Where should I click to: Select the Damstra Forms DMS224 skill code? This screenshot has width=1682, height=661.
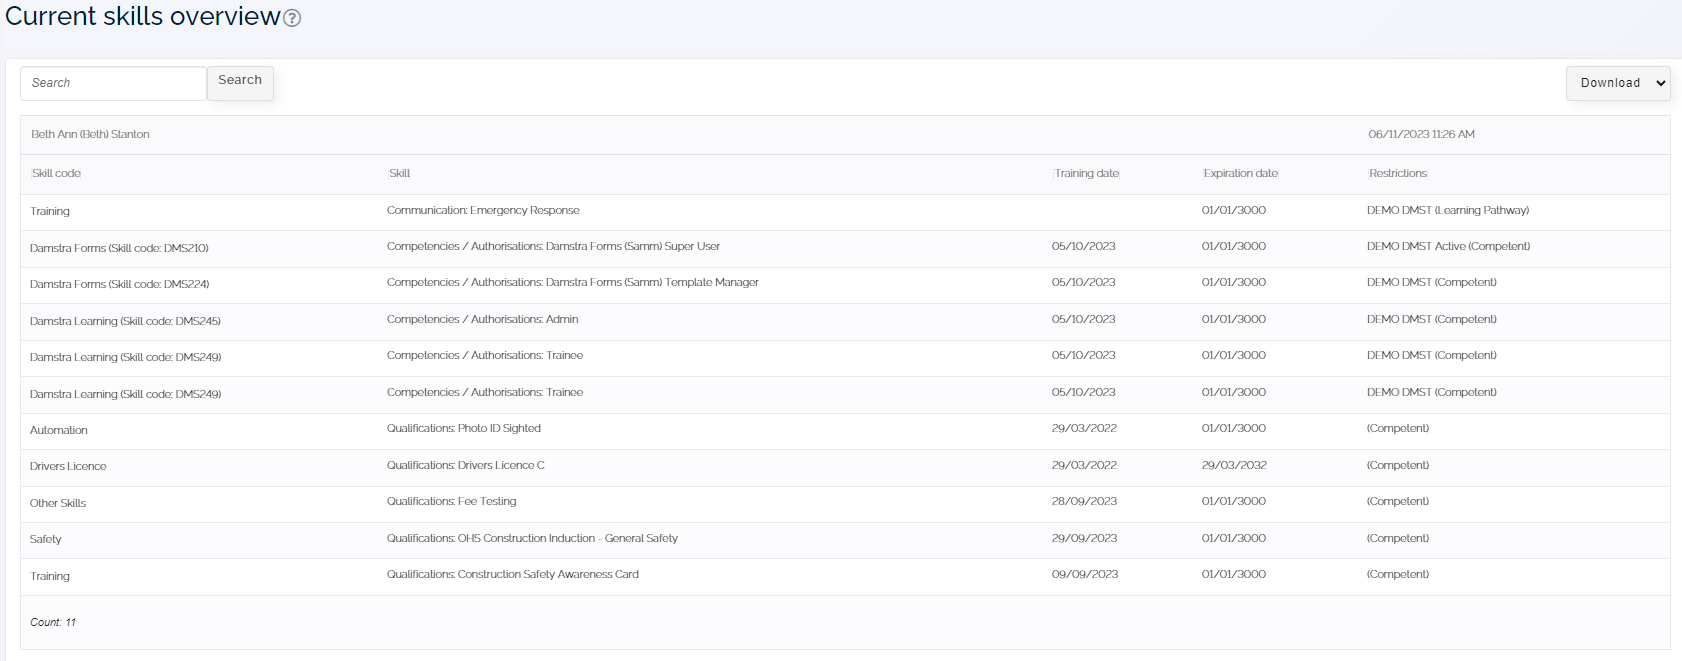119,285
